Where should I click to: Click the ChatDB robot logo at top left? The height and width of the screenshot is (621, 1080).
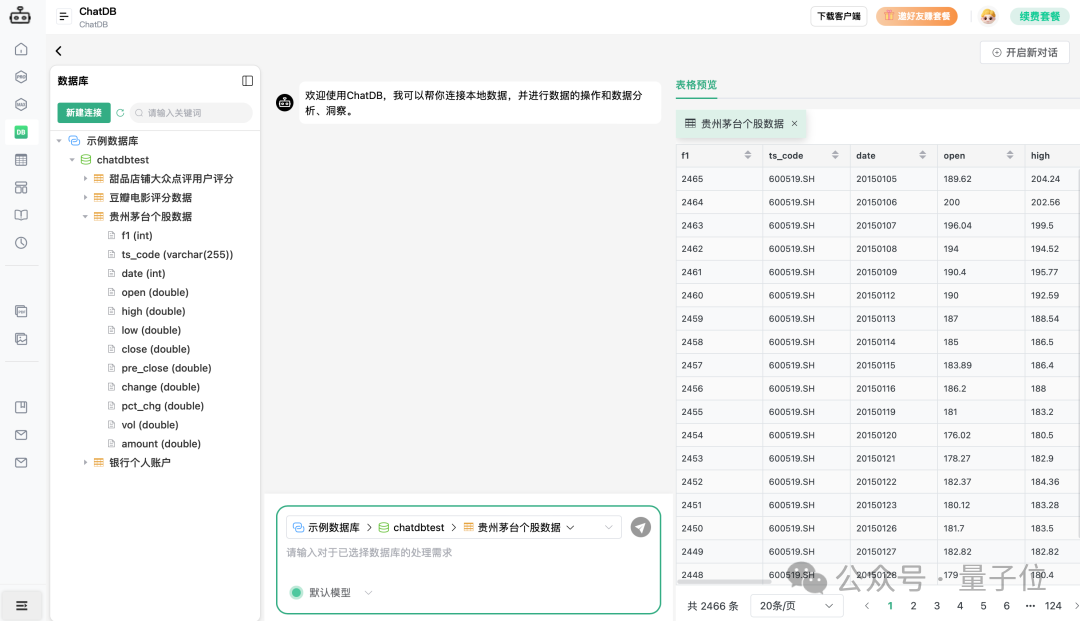[22, 15]
